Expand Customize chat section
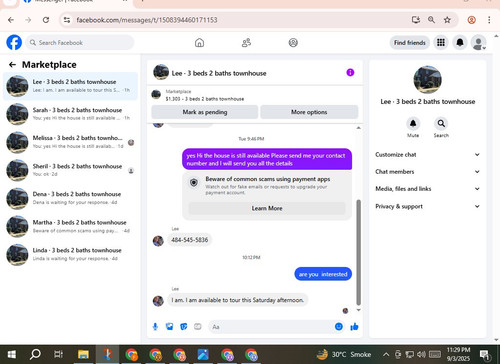 click(427, 155)
